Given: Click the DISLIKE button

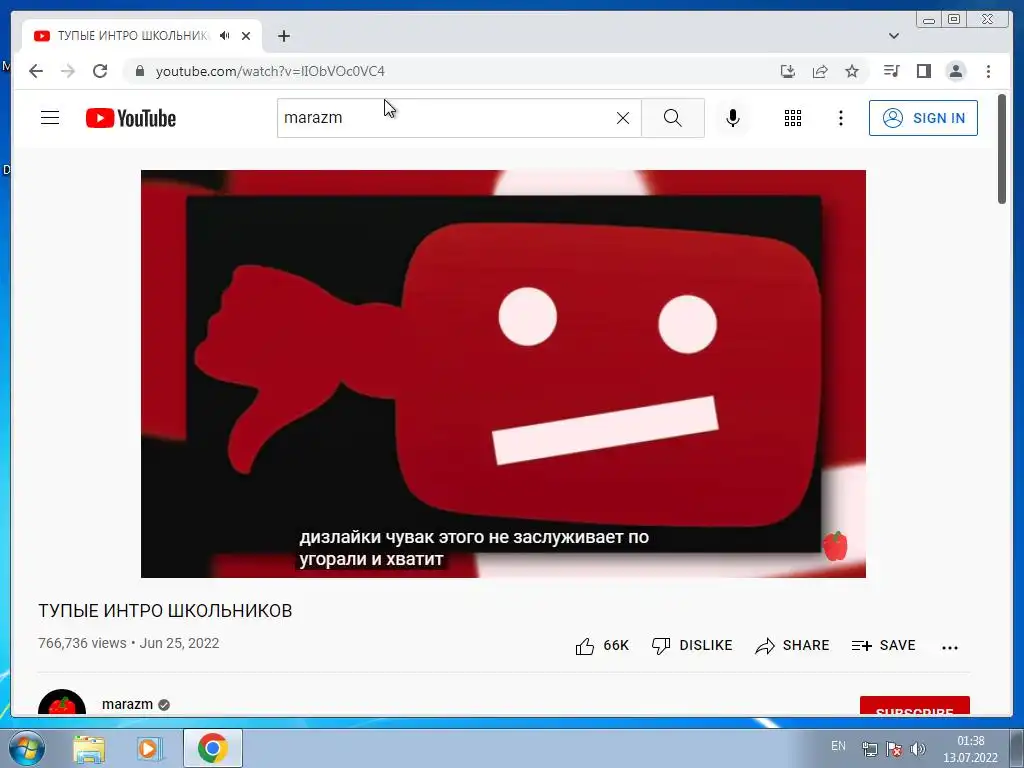Looking at the screenshot, I should [692, 645].
